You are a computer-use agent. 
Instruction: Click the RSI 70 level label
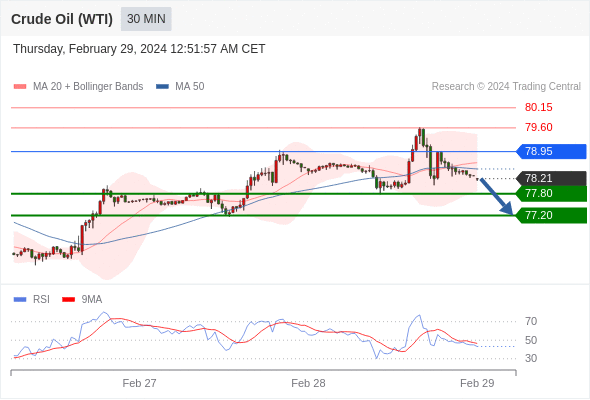[531, 321]
